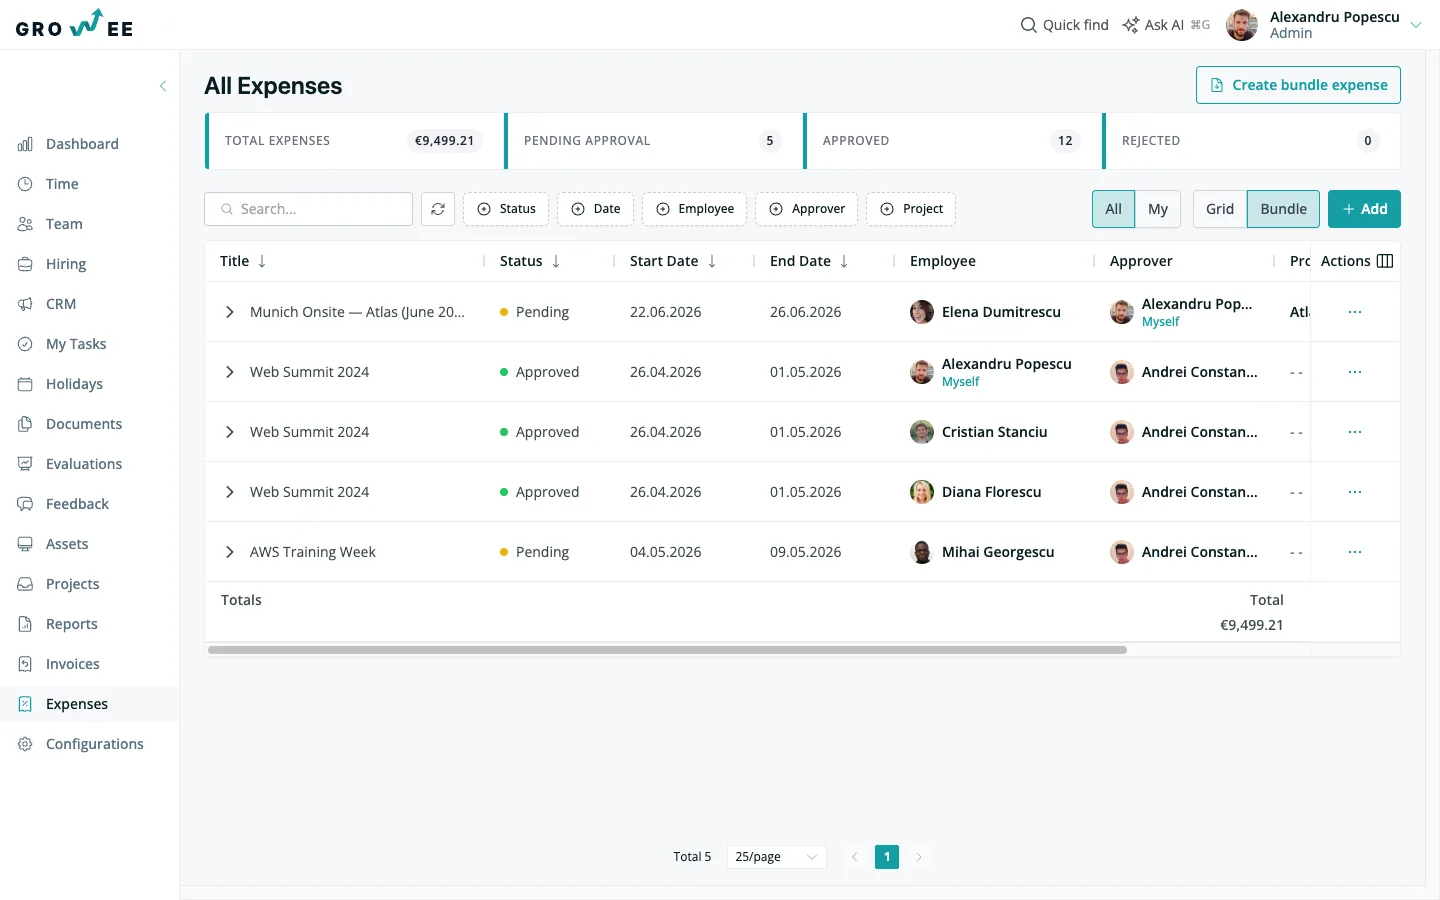Expand the user account dropdown chevron
The width and height of the screenshot is (1440, 900).
[x=1416, y=25]
